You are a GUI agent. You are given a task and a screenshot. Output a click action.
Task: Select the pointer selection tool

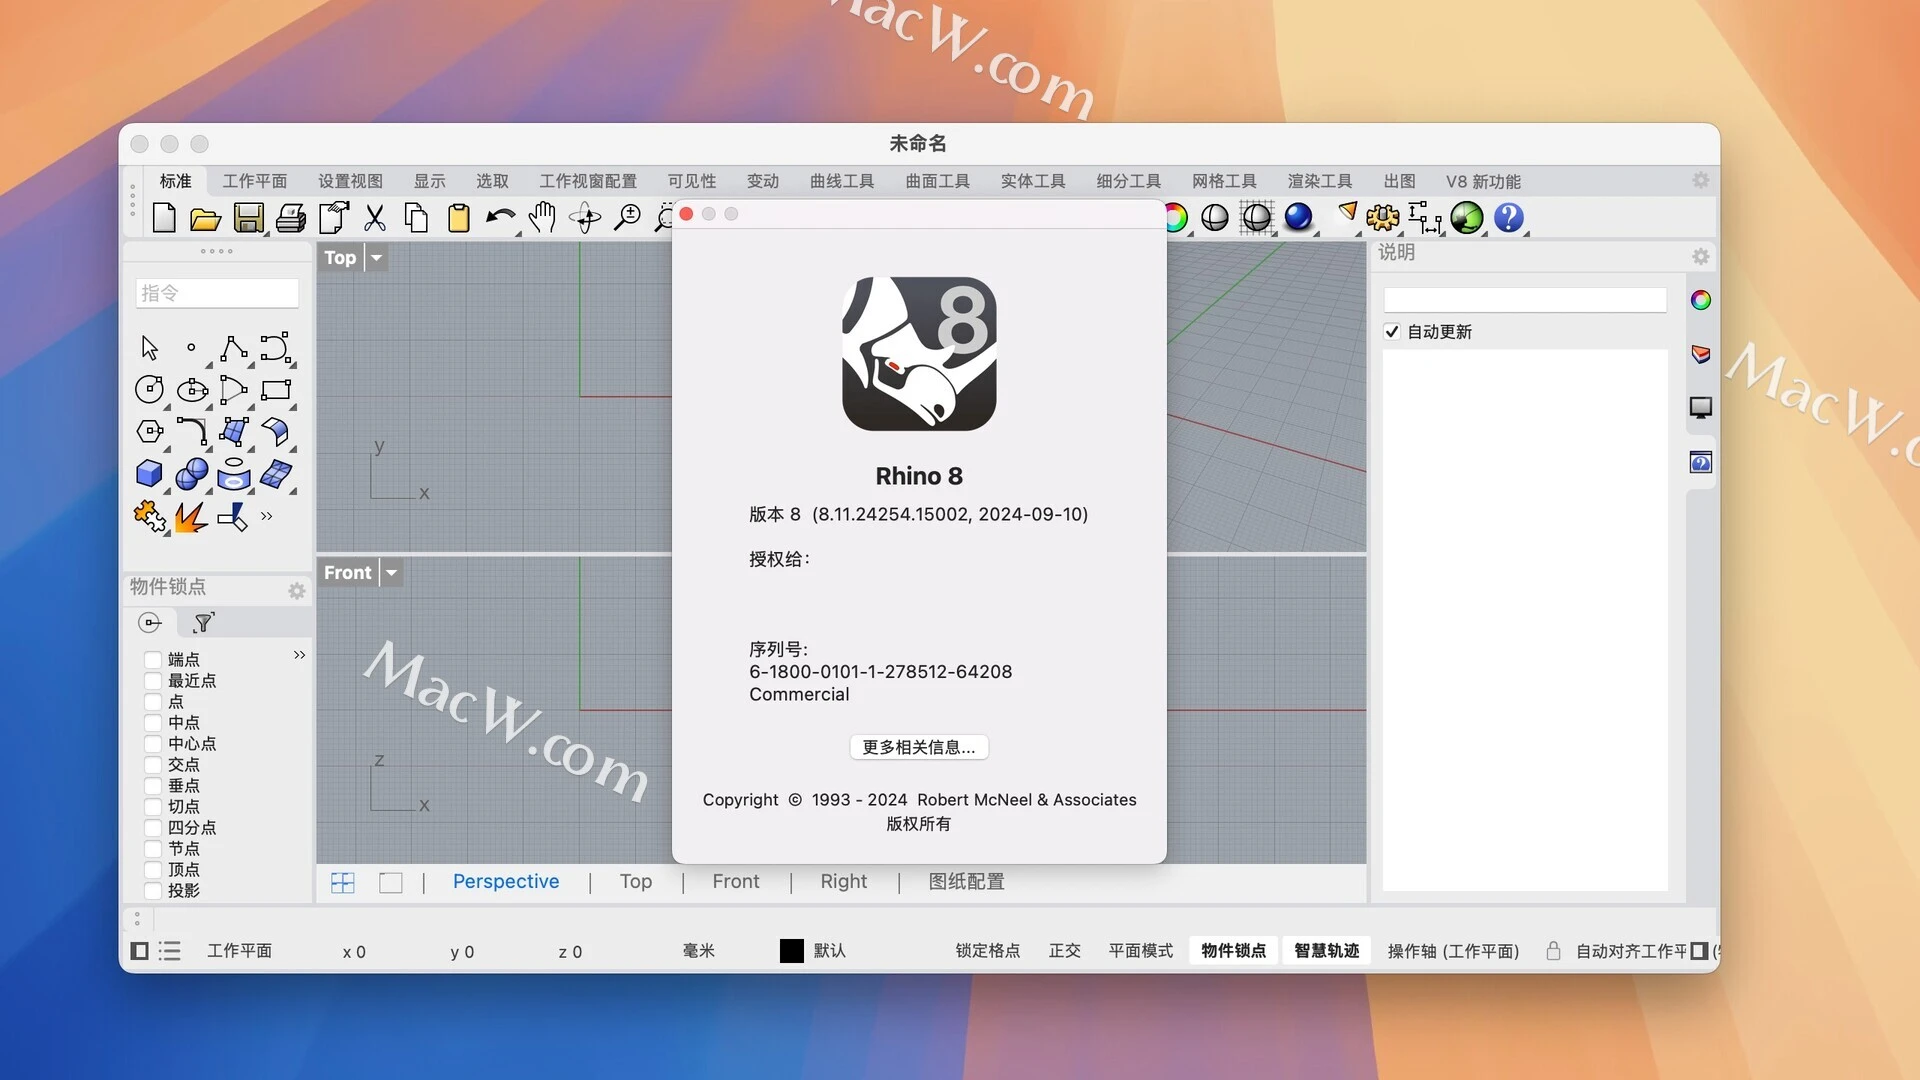150,348
